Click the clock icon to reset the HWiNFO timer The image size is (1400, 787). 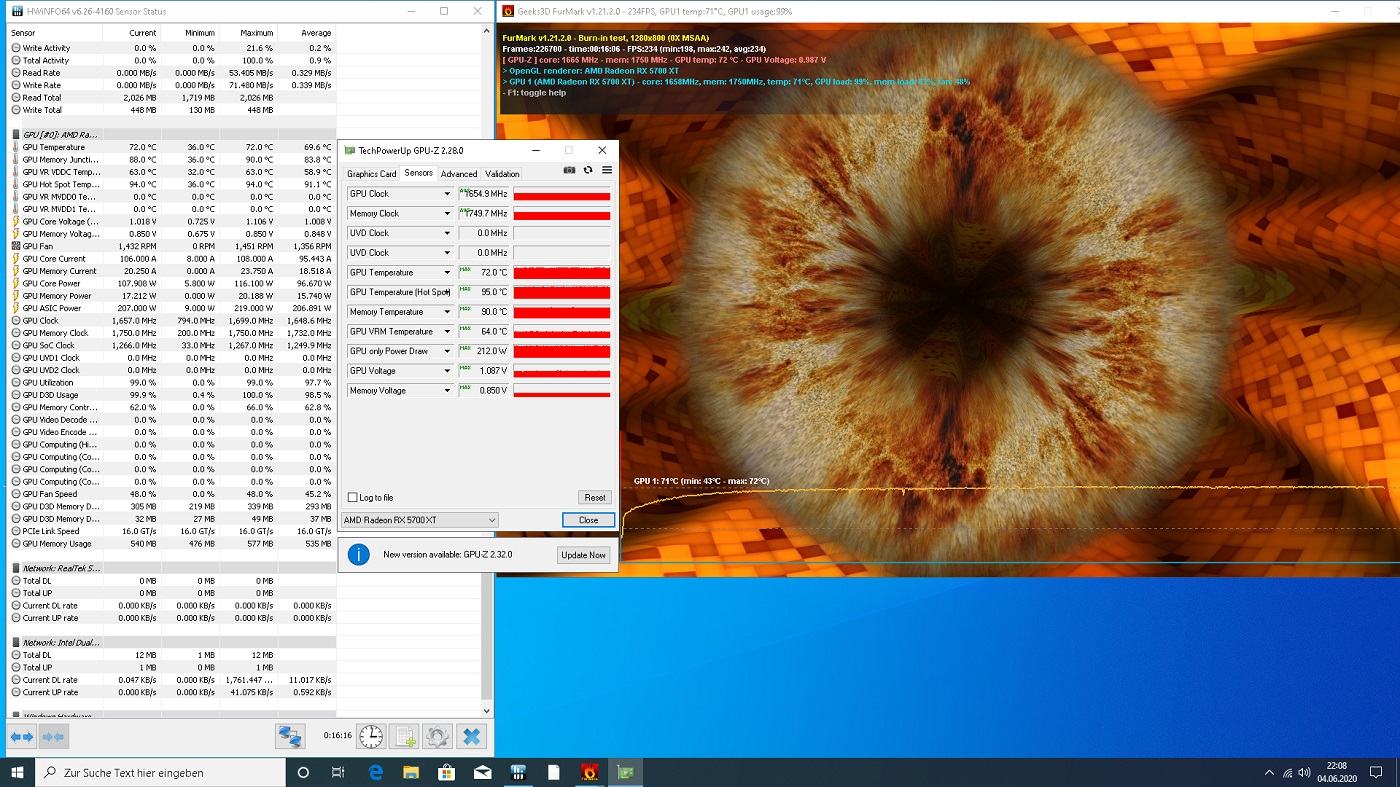[x=371, y=737]
